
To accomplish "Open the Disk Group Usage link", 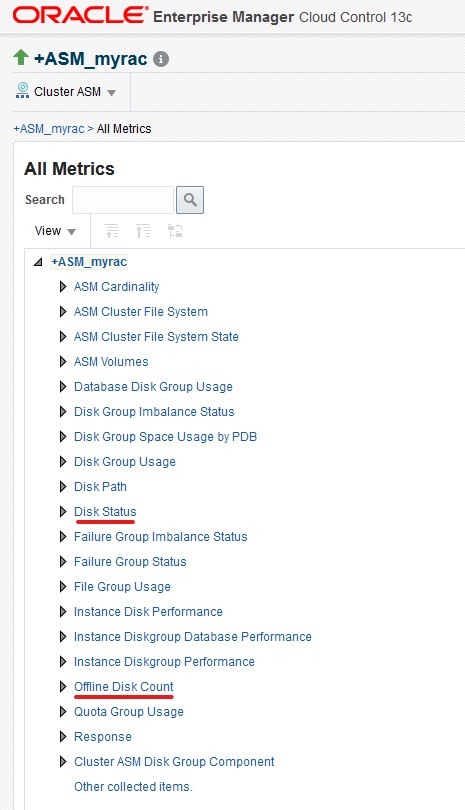I will click(x=125, y=461).
